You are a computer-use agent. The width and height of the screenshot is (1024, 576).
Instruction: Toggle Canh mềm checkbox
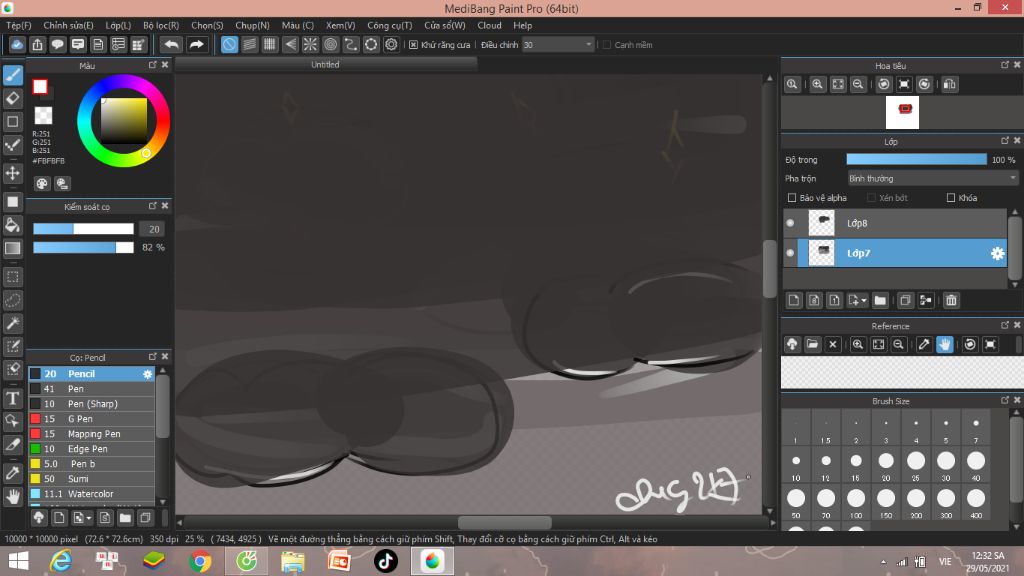[x=607, y=44]
